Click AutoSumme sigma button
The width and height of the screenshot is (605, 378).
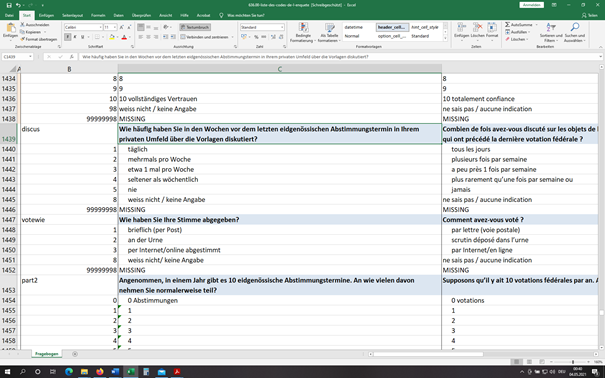pos(519,25)
